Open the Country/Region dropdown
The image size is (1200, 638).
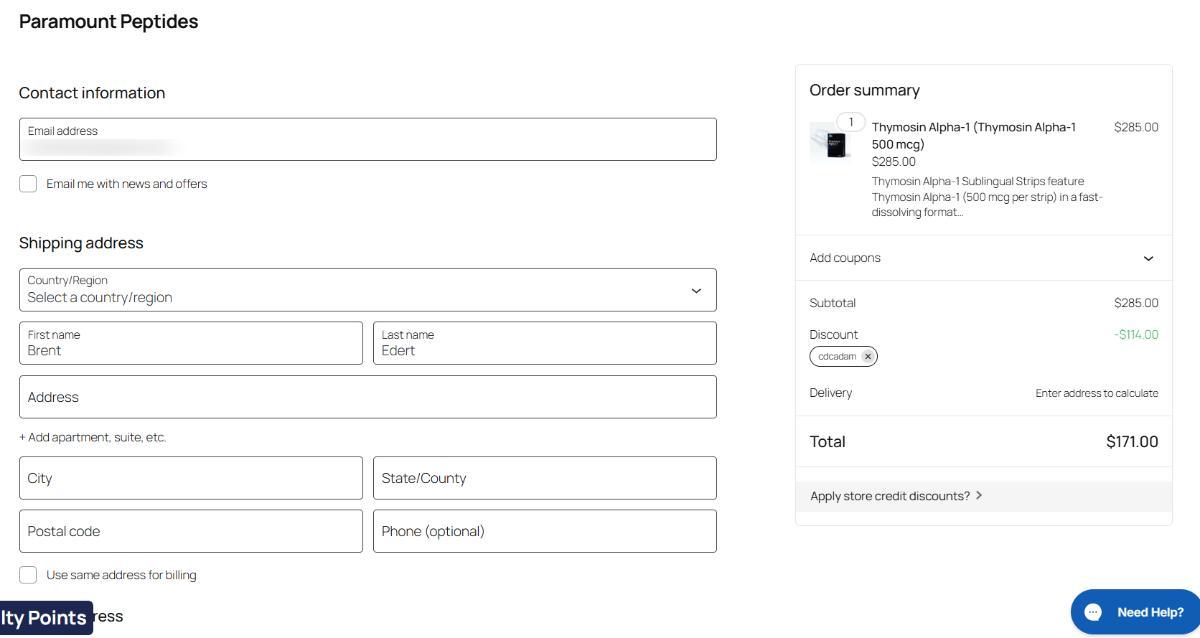(x=367, y=290)
